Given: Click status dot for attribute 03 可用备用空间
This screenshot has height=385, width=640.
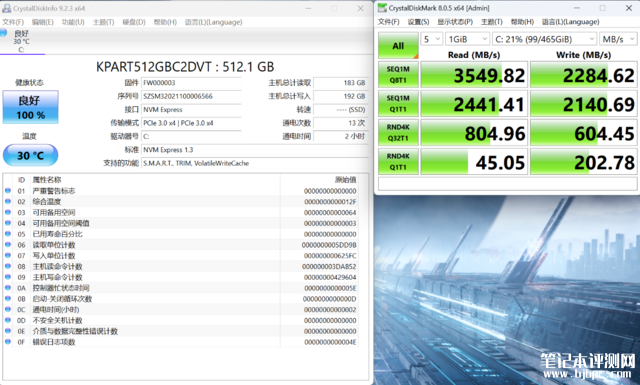Looking at the screenshot, I should tap(8, 212).
